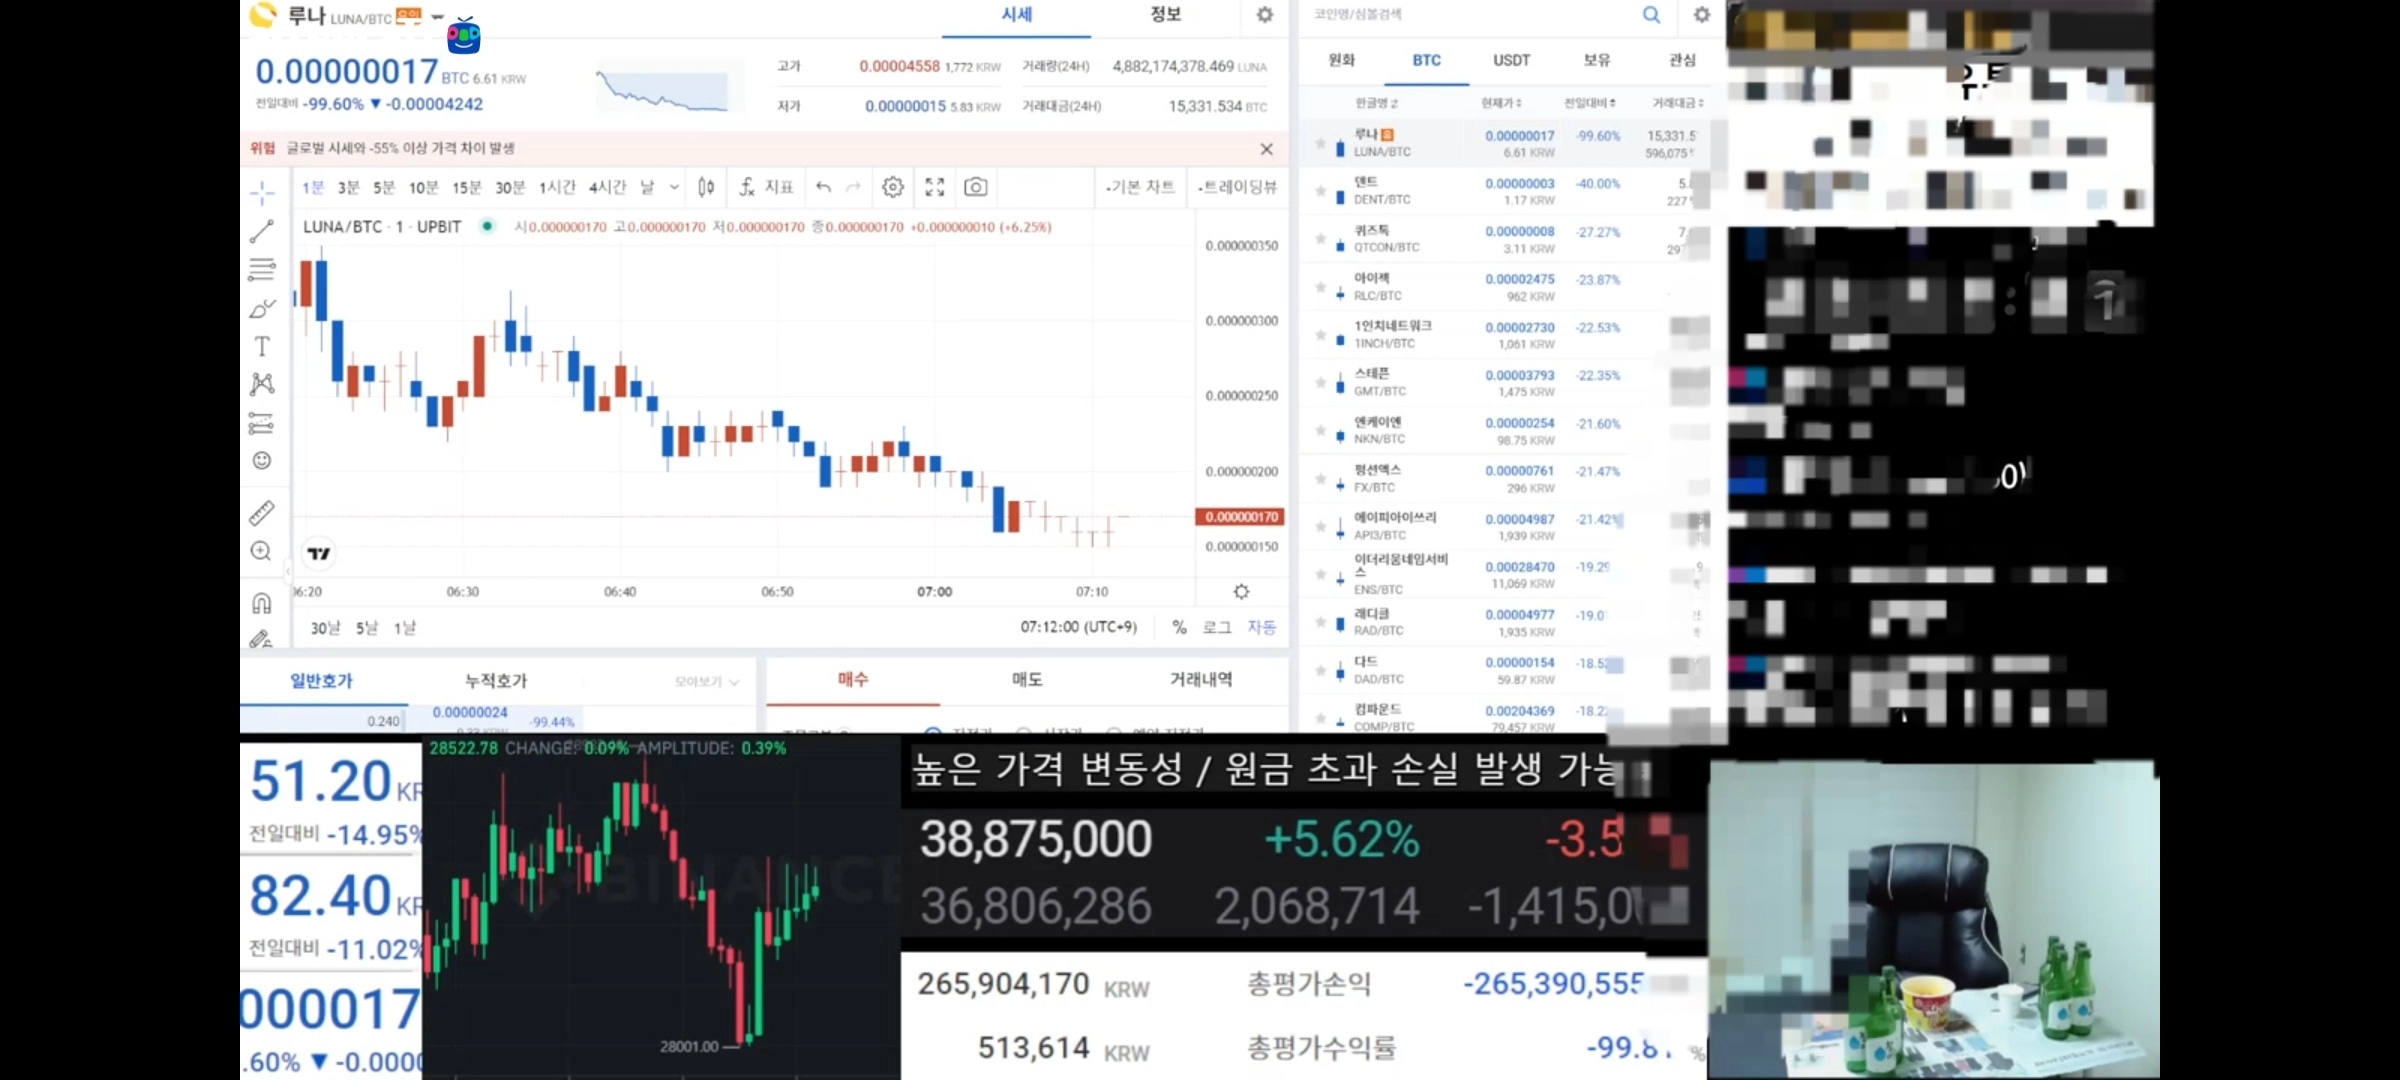This screenshot has width=2400, height=1080.
Task: Open the 모아보기 dropdown in order book
Action: pyautogui.click(x=707, y=681)
